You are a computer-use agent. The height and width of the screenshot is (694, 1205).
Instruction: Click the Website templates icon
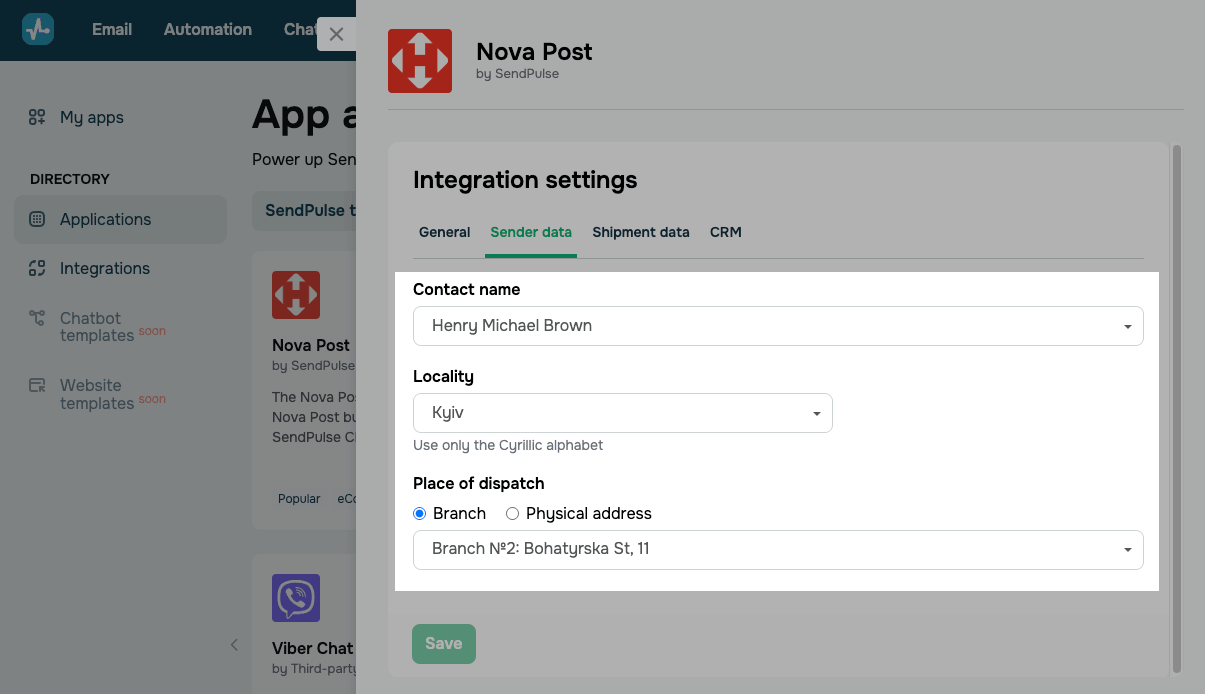tap(37, 385)
